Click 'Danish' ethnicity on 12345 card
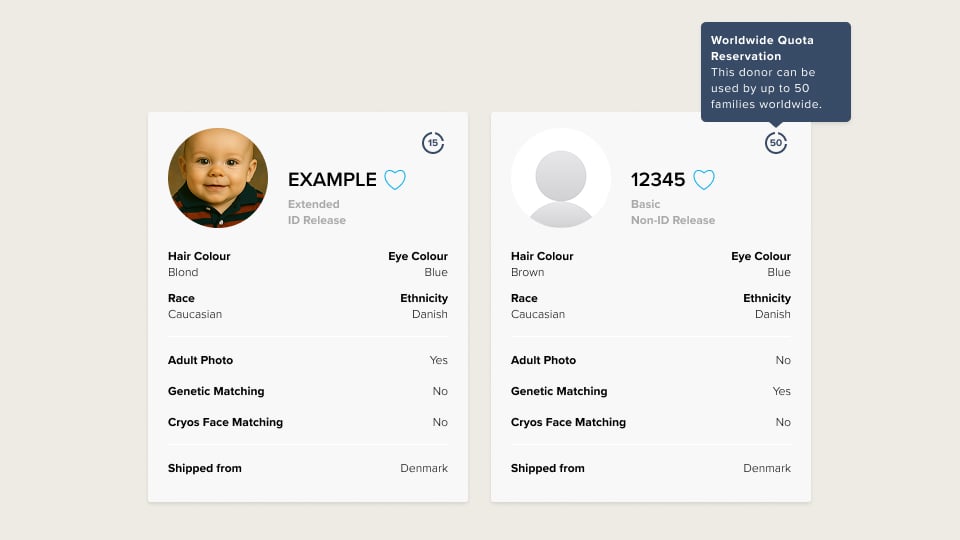The width and height of the screenshot is (960, 540). pos(773,314)
